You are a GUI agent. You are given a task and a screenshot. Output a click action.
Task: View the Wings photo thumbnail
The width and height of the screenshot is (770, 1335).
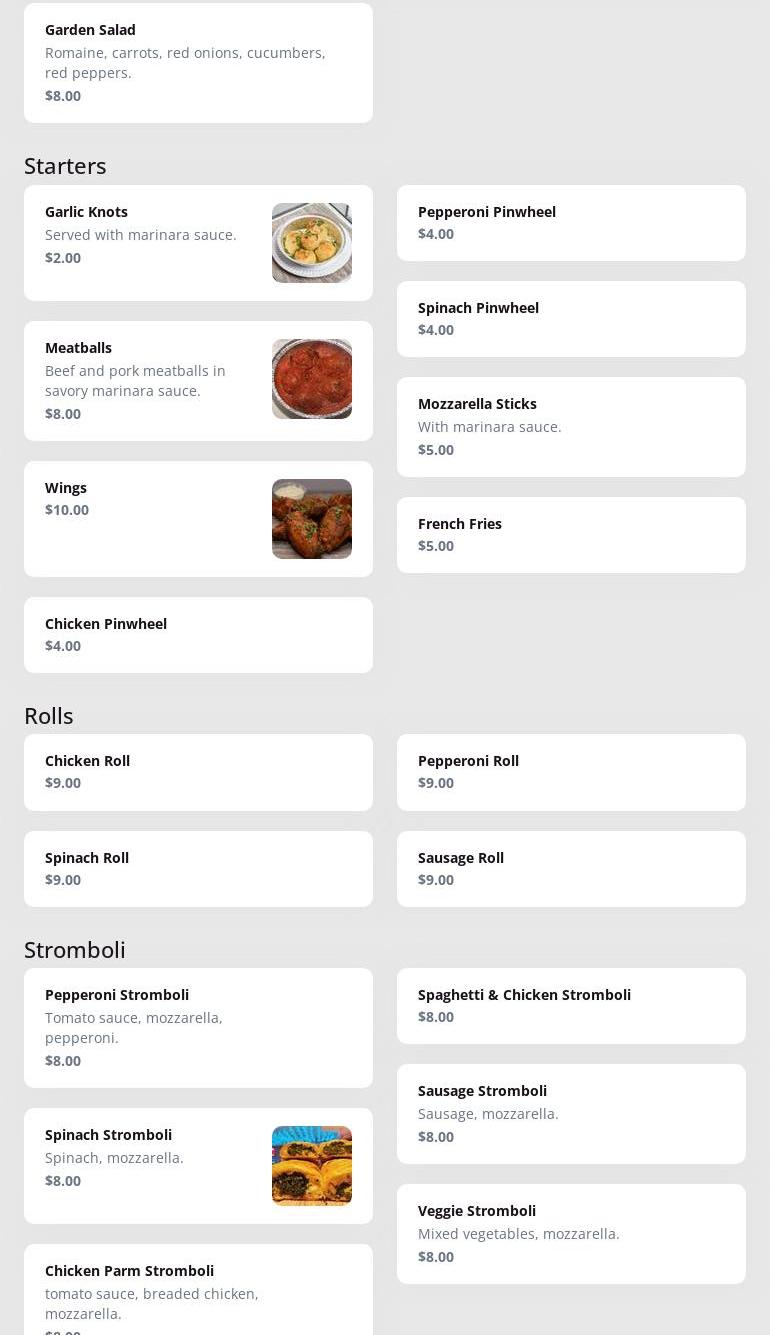[x=311, y=519]
